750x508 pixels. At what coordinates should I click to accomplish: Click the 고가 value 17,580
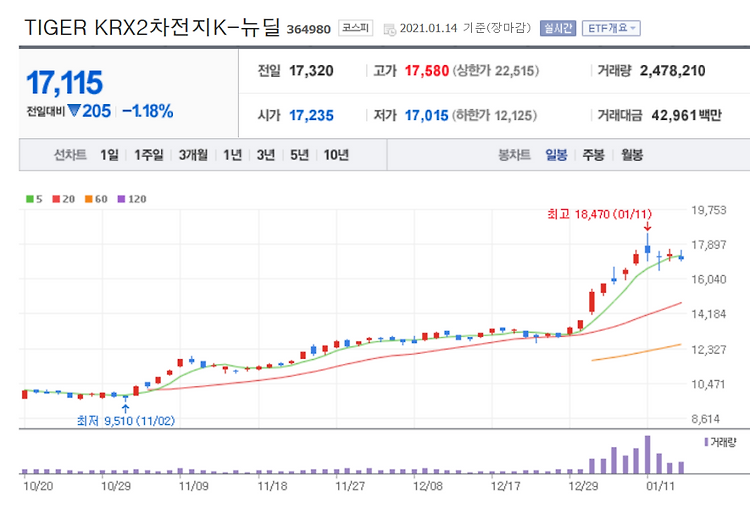pos(427,71)
